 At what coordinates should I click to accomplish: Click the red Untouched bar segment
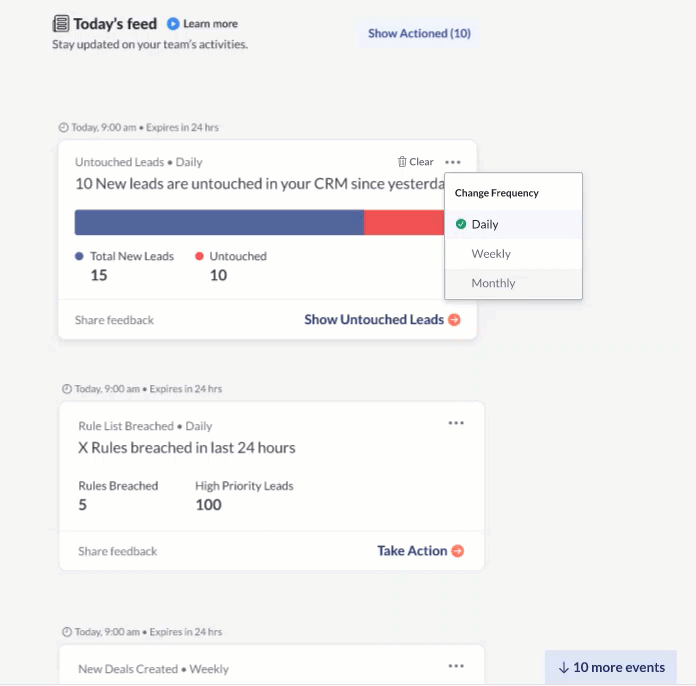point(403,222)
